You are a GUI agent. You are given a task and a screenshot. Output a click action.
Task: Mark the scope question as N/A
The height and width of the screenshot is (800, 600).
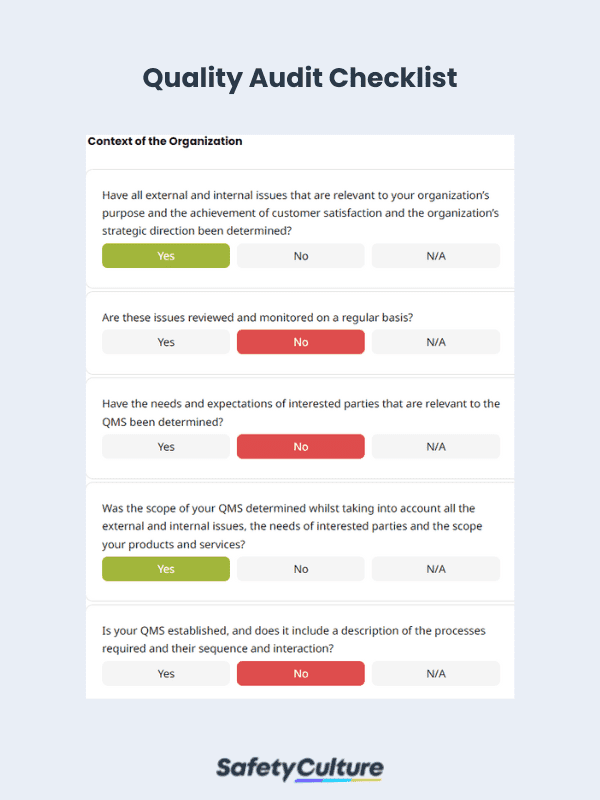click(x=435, y=568)
